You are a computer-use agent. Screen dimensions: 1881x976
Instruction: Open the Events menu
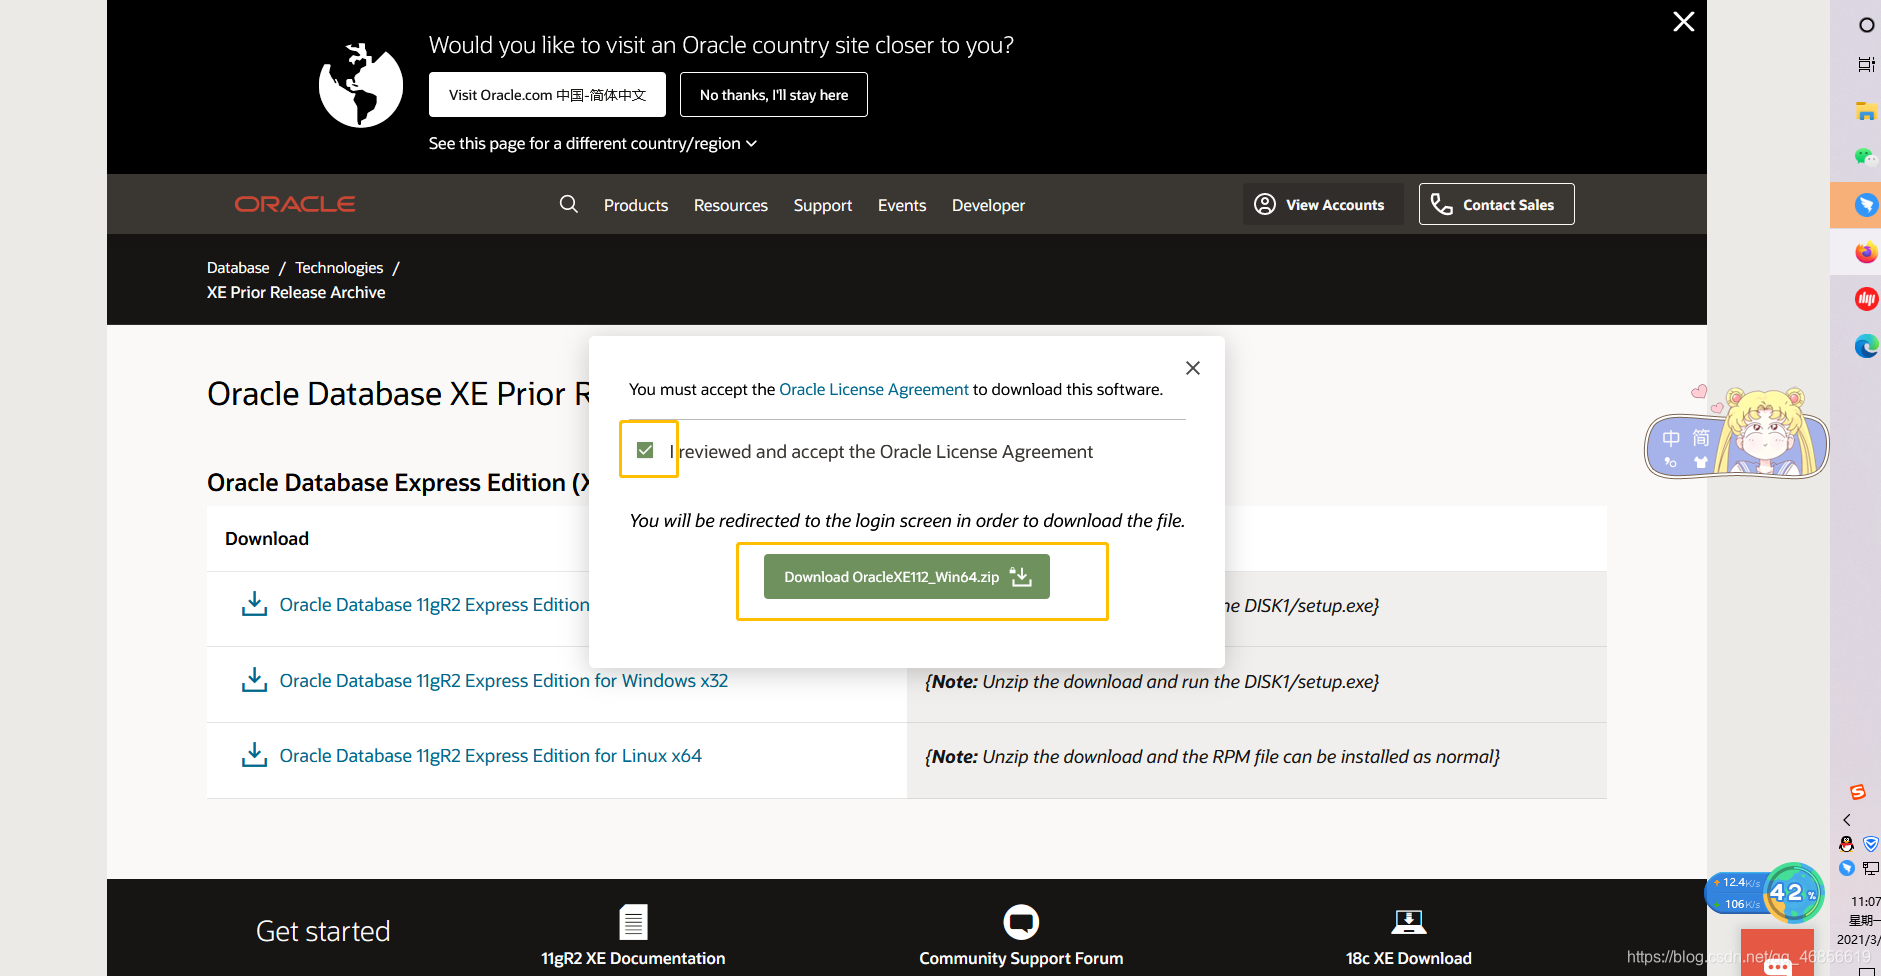click(x=902, y=205)
